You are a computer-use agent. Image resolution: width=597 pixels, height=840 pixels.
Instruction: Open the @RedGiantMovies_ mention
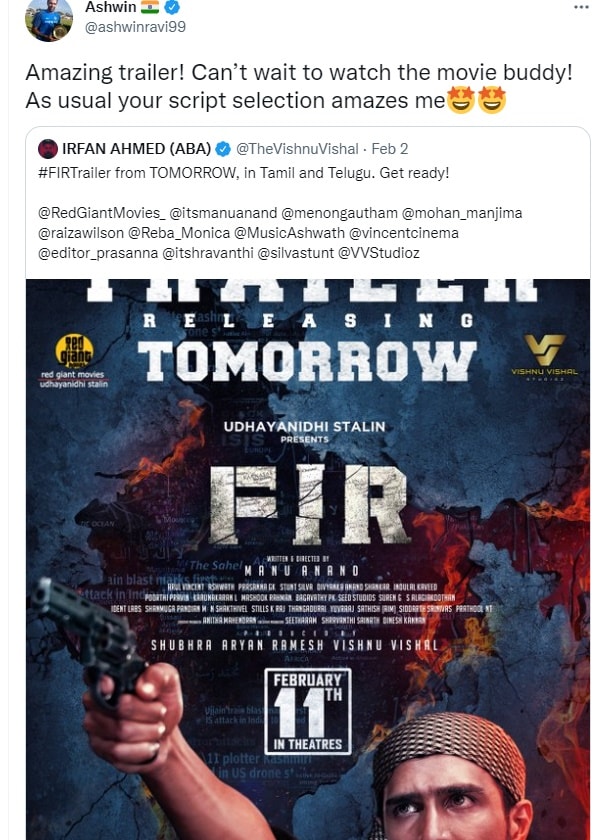(102, 213)
